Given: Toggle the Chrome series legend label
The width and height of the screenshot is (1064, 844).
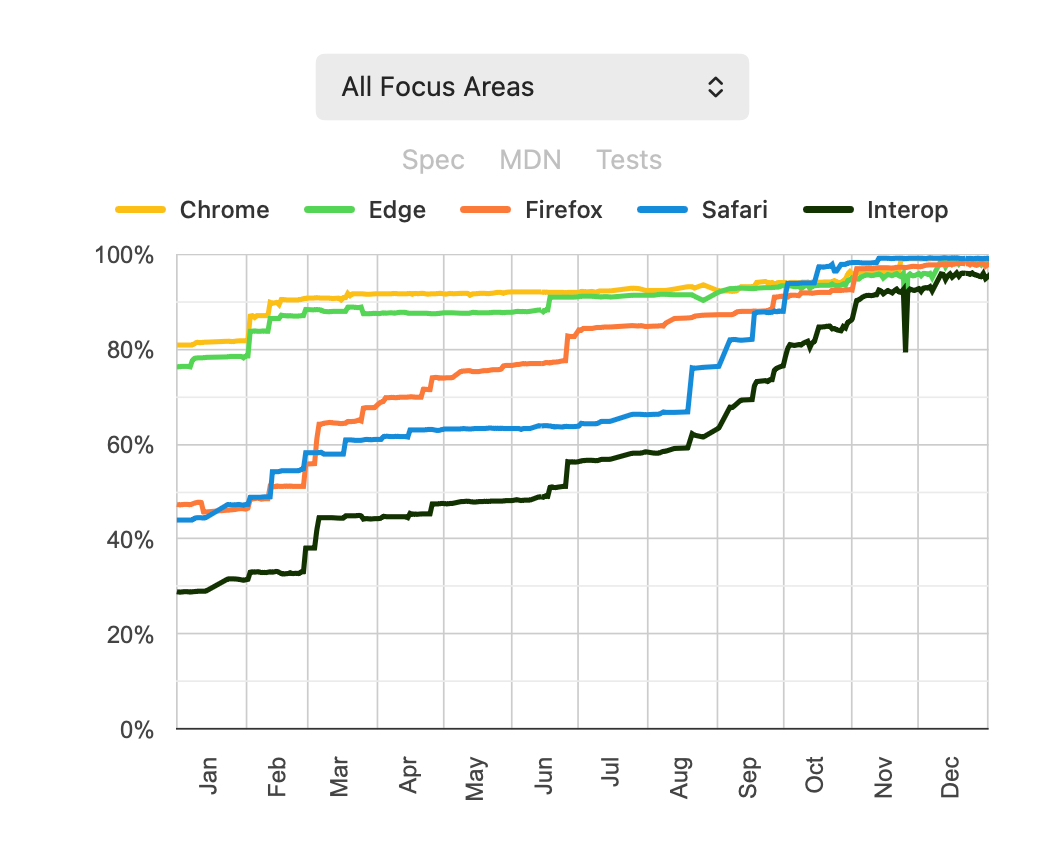Looking at the screenshot, I should point(224,210).
